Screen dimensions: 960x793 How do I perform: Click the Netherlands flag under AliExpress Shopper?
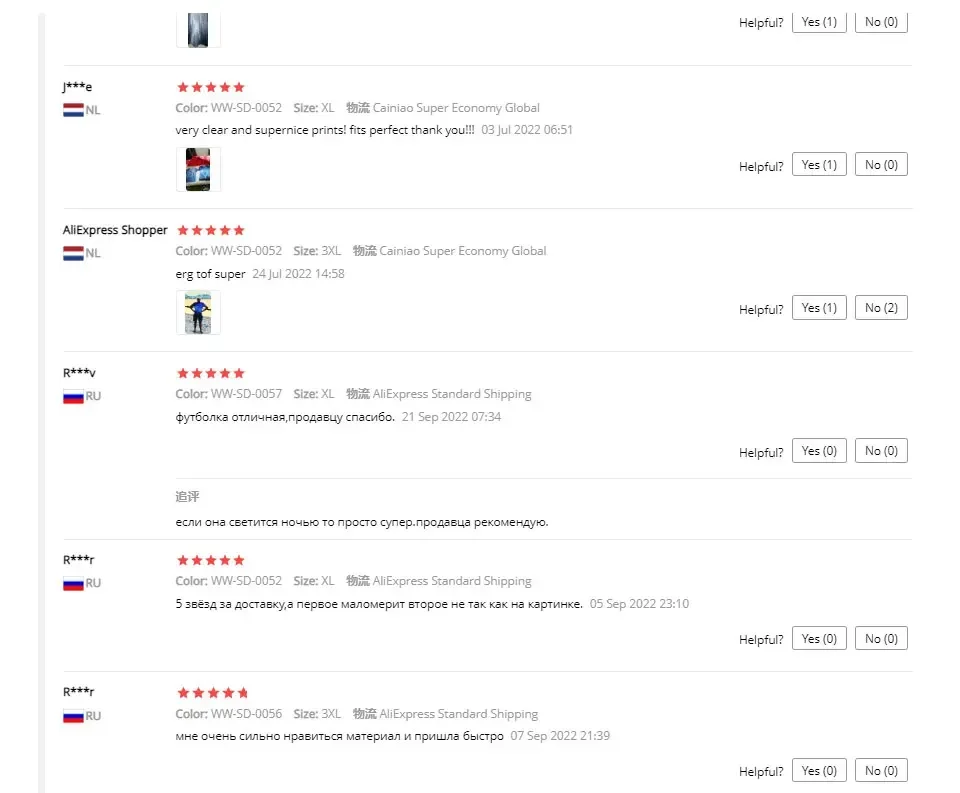tap(73, 253)
